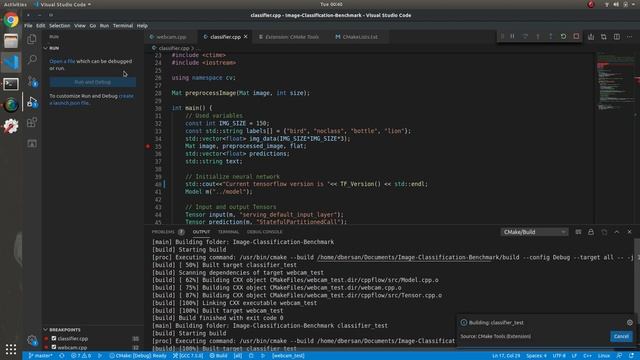Open notifications bell in status bar
This screenshot has width=640, height=360.
(631, 356)
